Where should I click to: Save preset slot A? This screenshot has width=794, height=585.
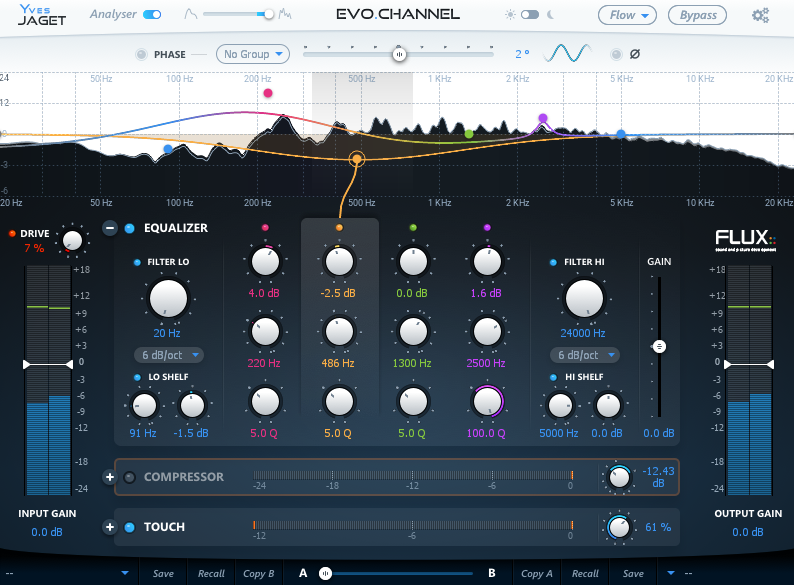(163, 573)
